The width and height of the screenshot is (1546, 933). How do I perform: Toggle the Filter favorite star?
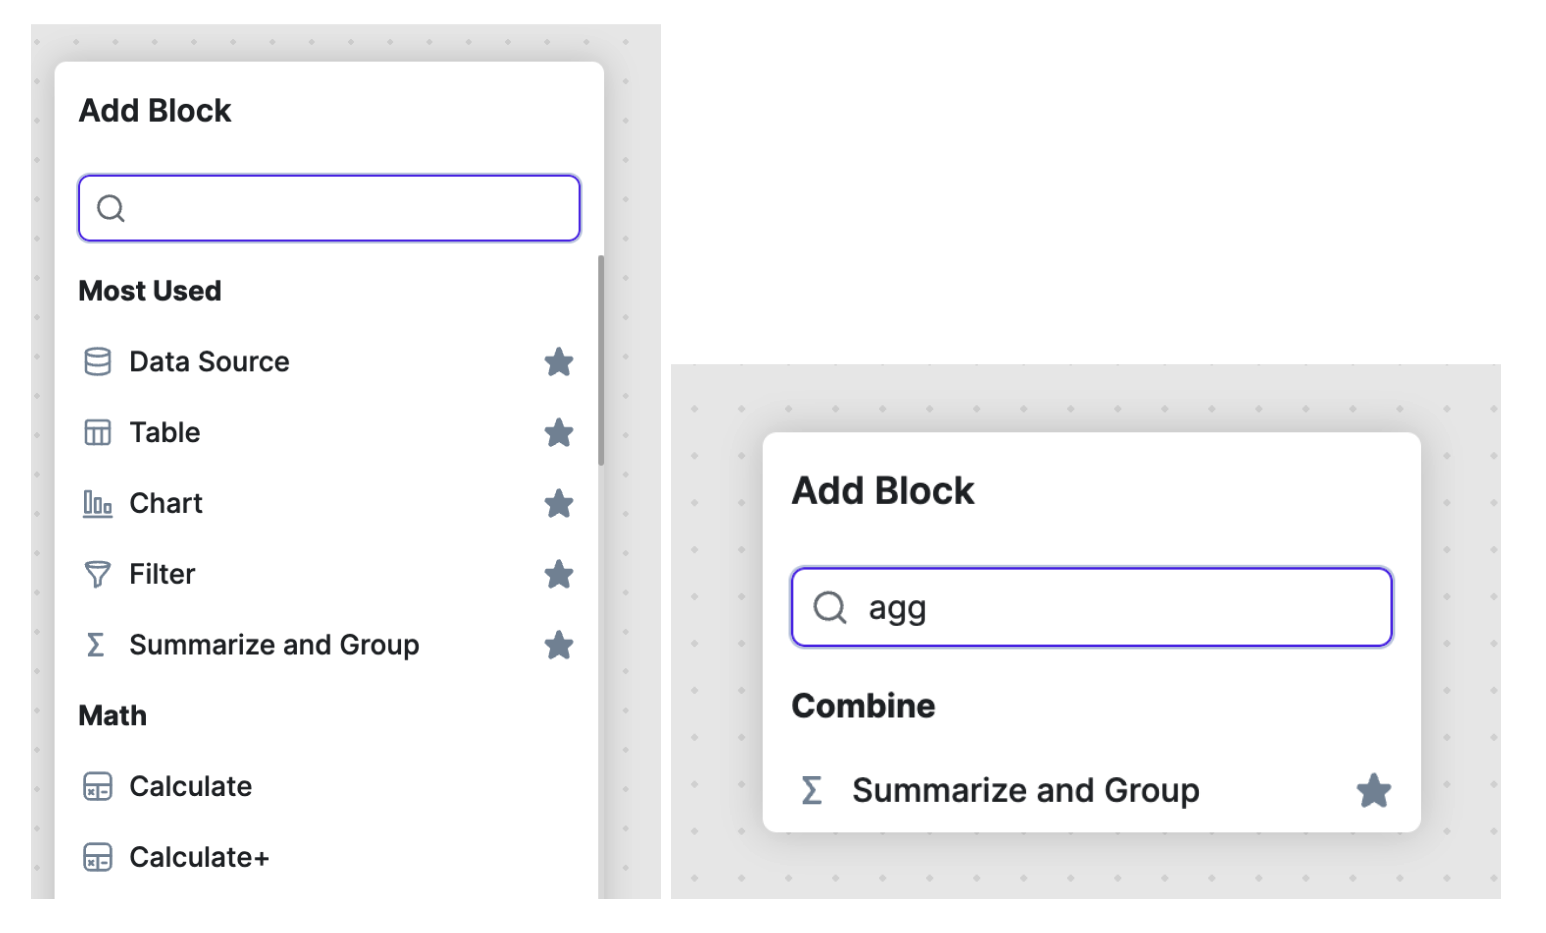point(558,574)
